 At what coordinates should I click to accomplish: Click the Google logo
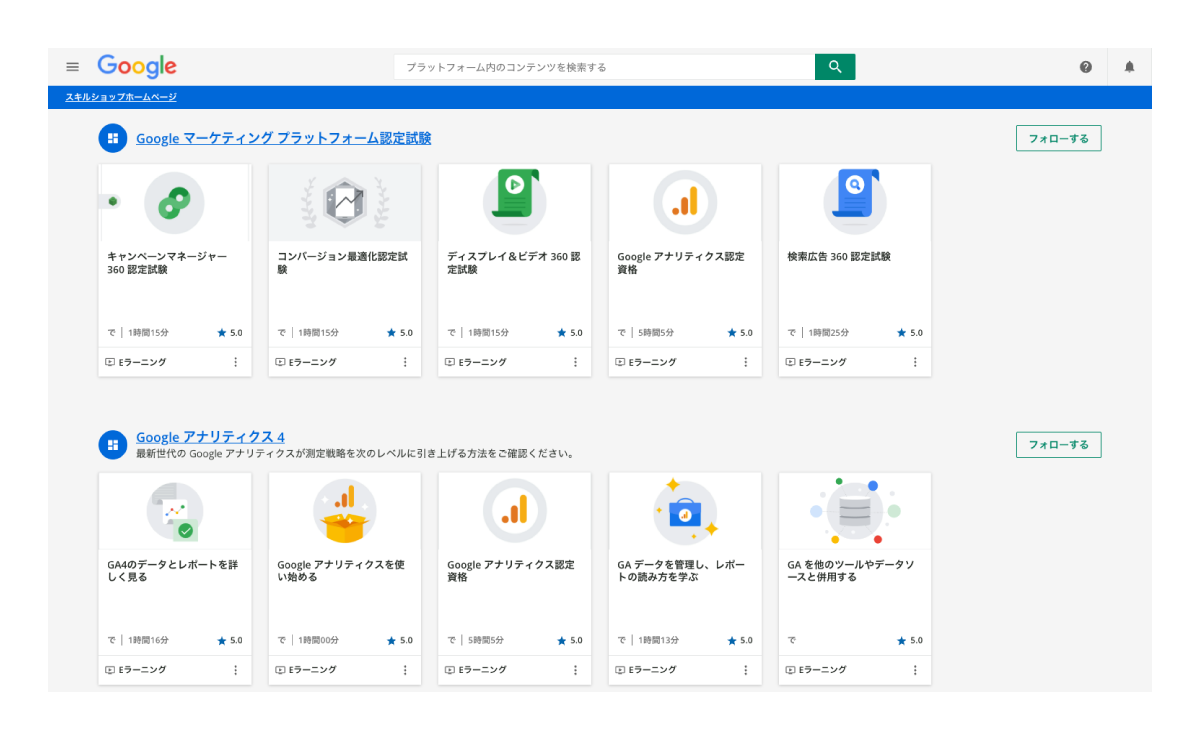coord(136,66)
